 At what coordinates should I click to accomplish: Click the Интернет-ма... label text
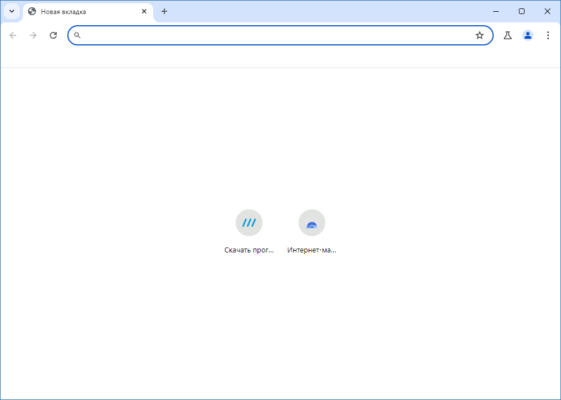(x=312, y=250)
